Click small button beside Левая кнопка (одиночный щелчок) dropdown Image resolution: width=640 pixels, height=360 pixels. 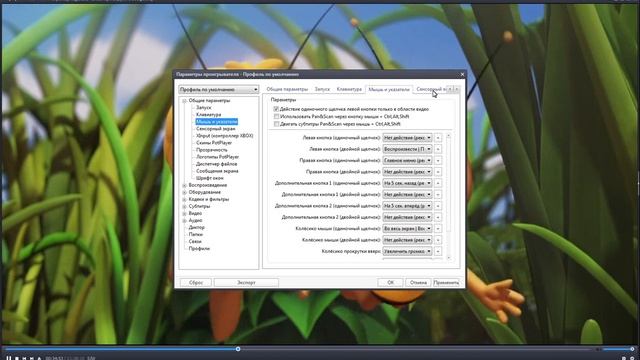tap(438, 138)
